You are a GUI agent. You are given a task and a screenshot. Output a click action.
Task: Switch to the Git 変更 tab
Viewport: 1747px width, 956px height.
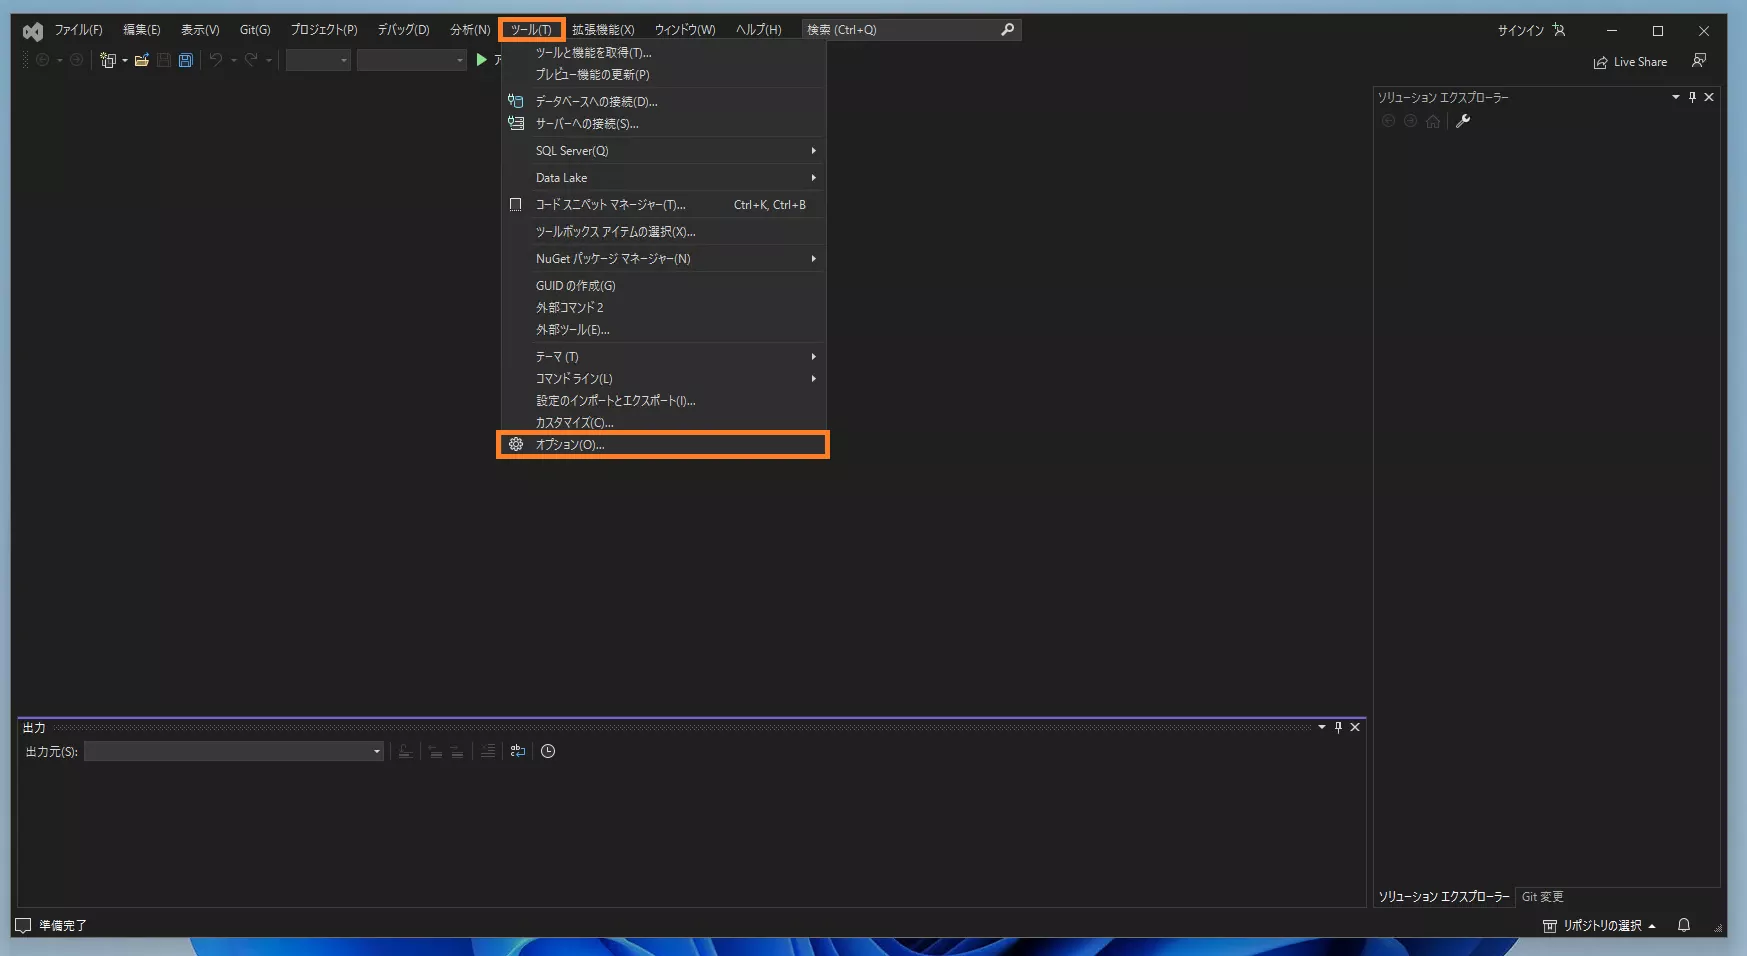coord(1542,897)
